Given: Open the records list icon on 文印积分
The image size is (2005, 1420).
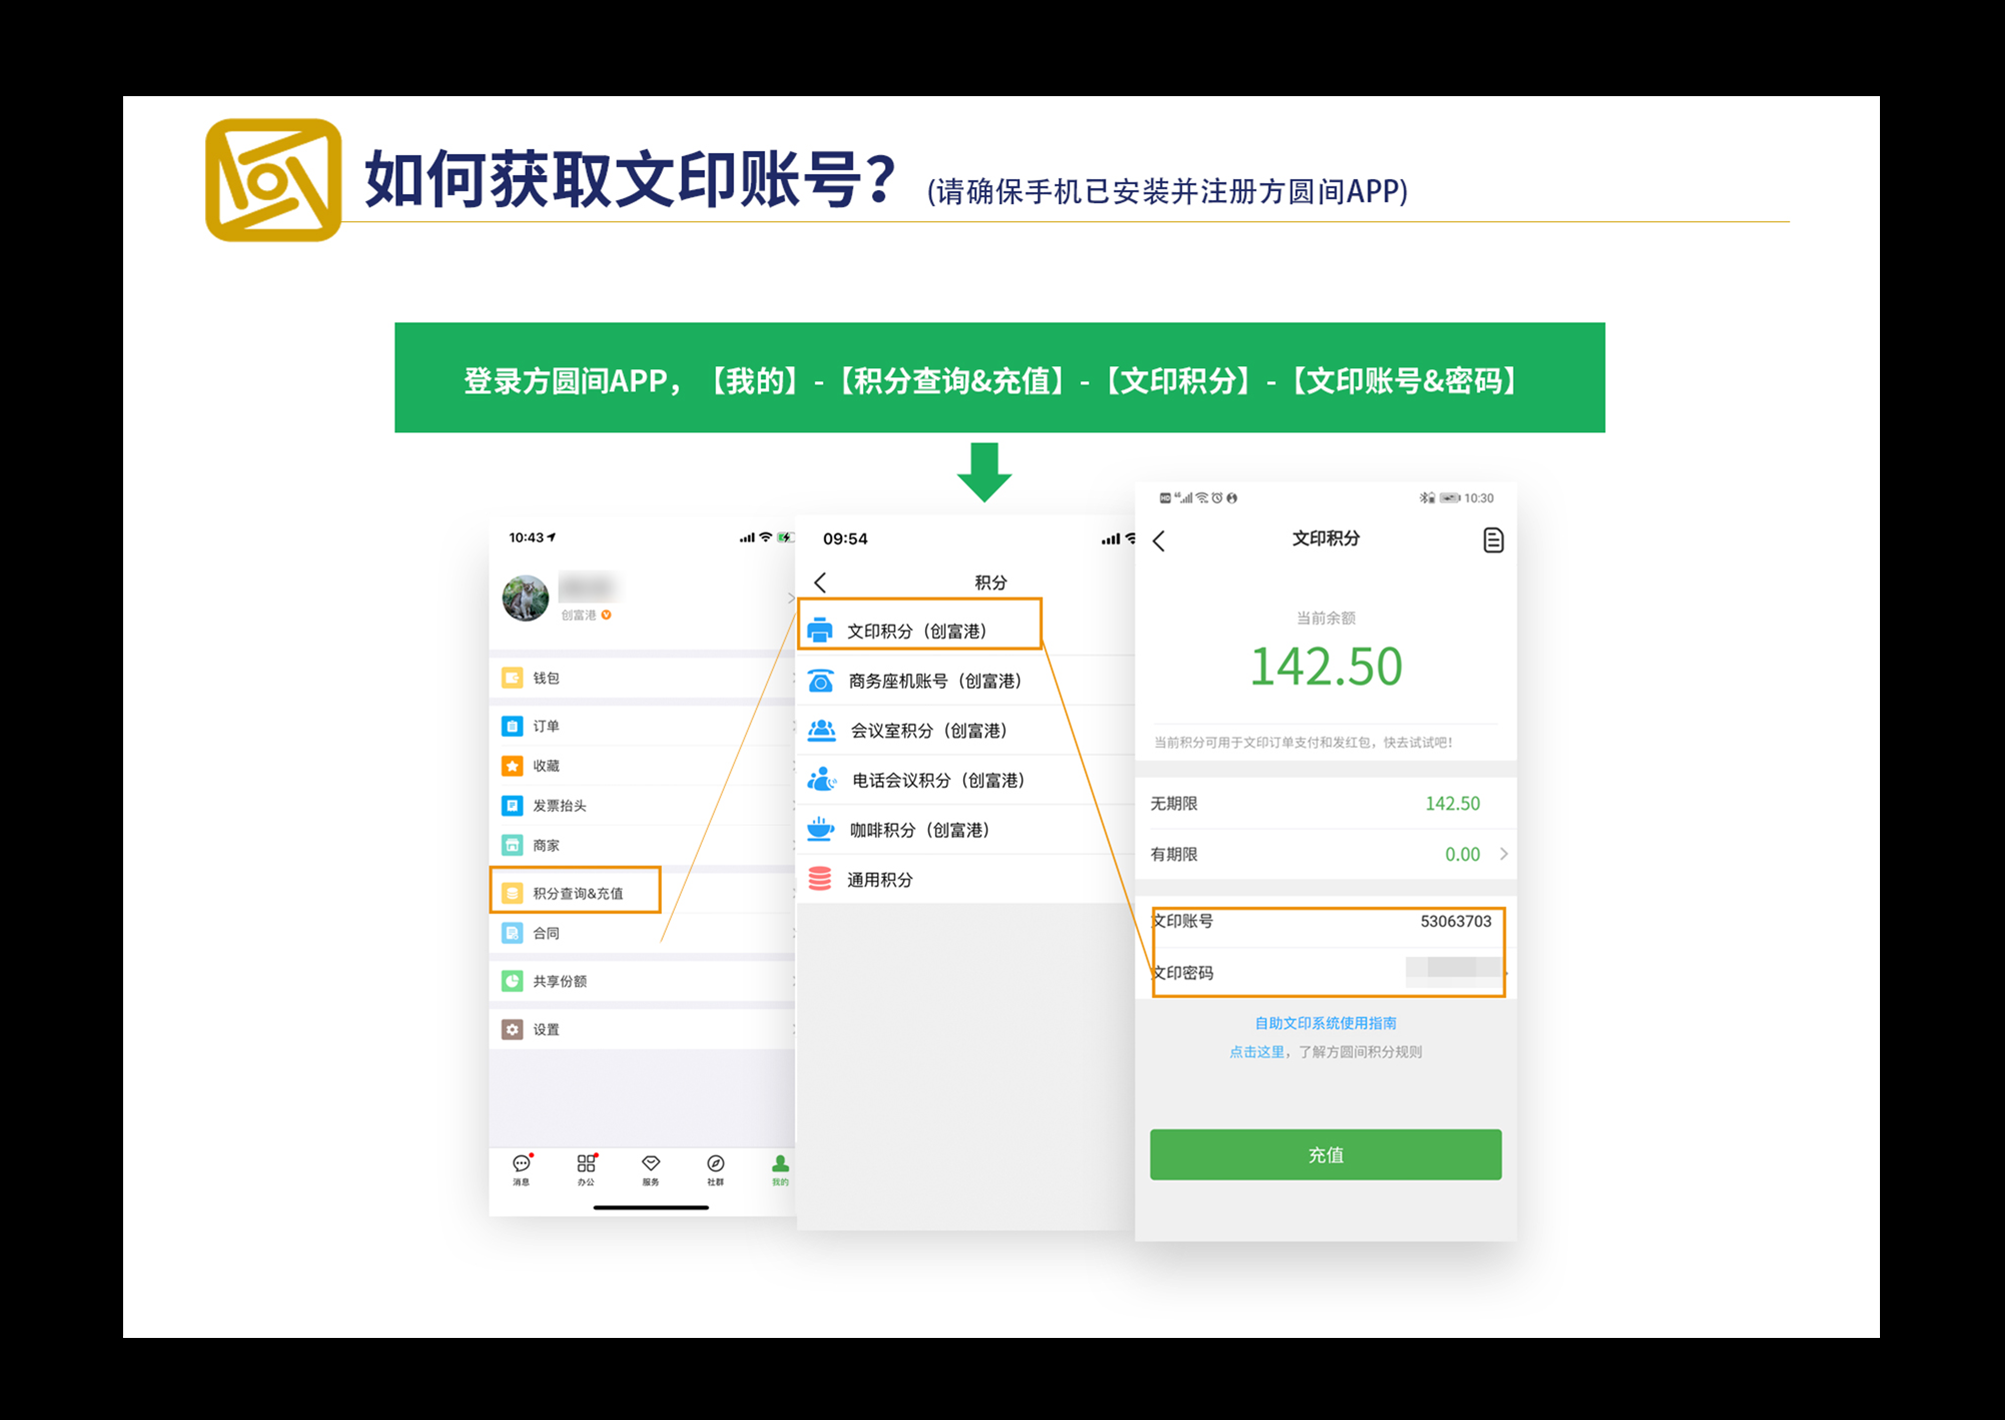Looking at the screenshot, I should (x=1493, y=540).
